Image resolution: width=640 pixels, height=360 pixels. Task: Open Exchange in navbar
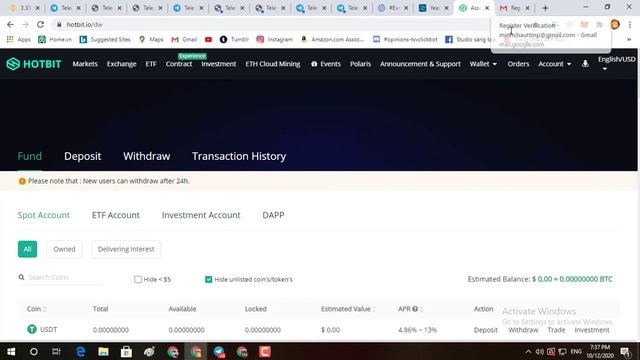[121, 64]
